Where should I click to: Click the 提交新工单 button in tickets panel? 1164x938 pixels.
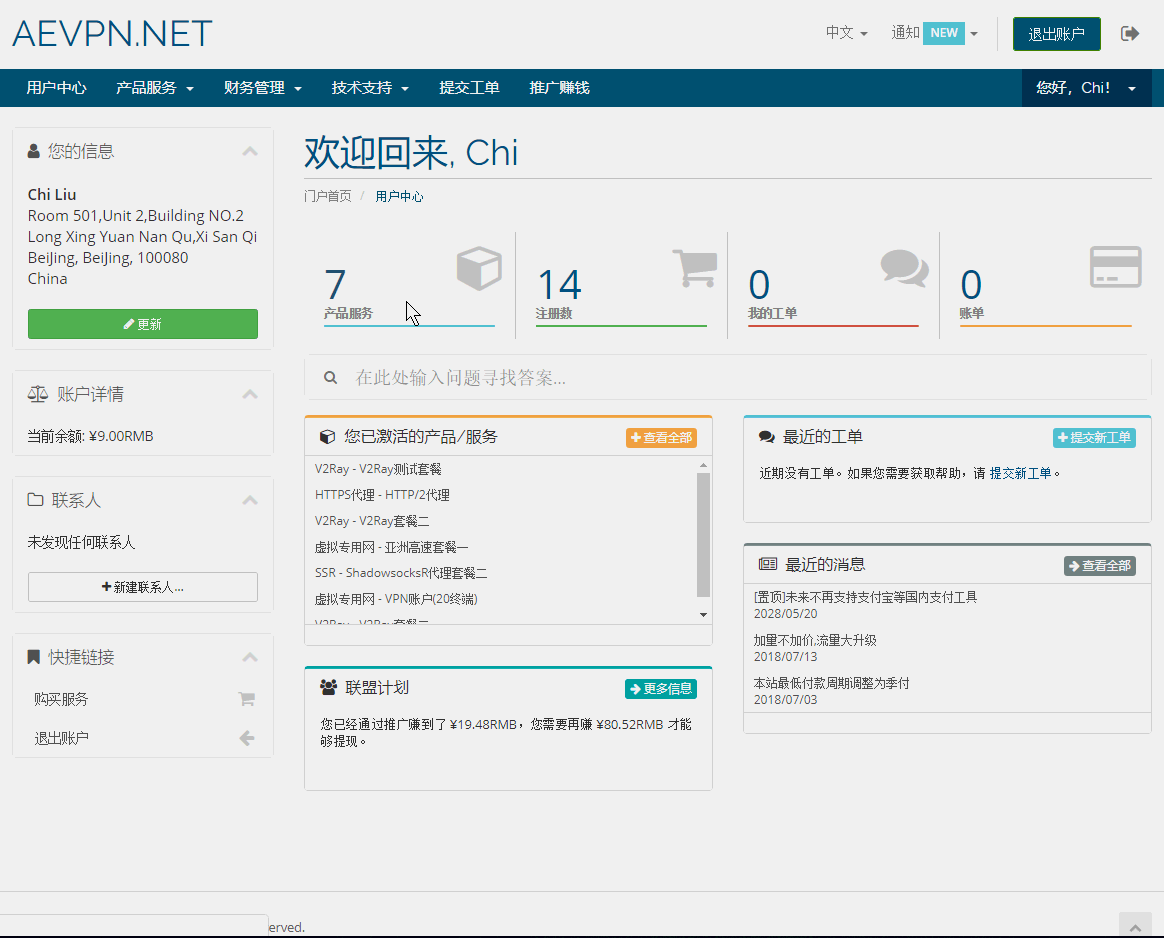tap(1094, 438)
